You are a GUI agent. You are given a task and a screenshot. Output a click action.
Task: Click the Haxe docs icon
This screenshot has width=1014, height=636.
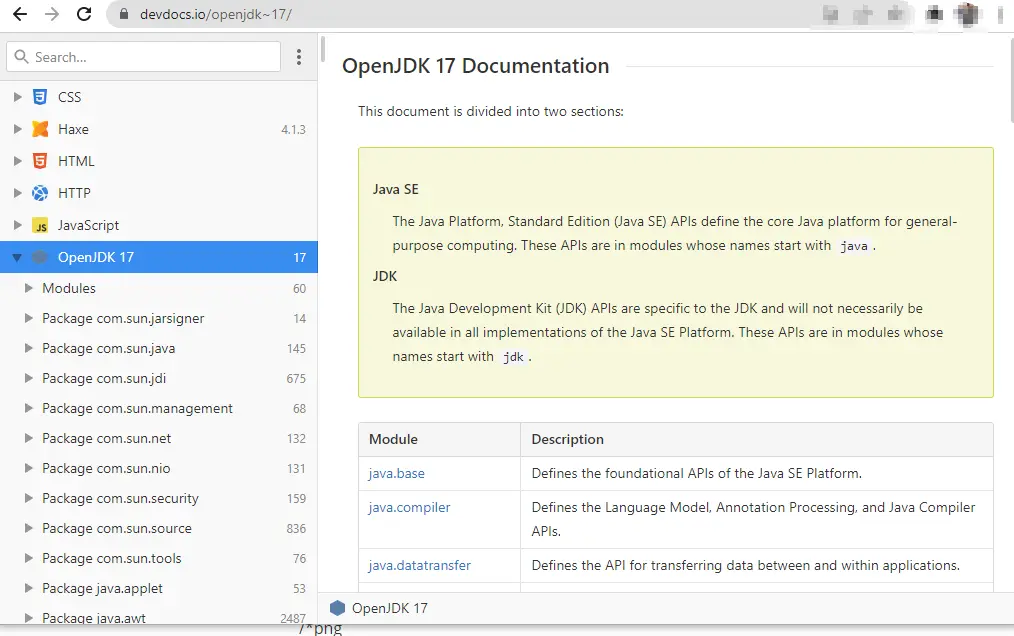click(40, 129)
